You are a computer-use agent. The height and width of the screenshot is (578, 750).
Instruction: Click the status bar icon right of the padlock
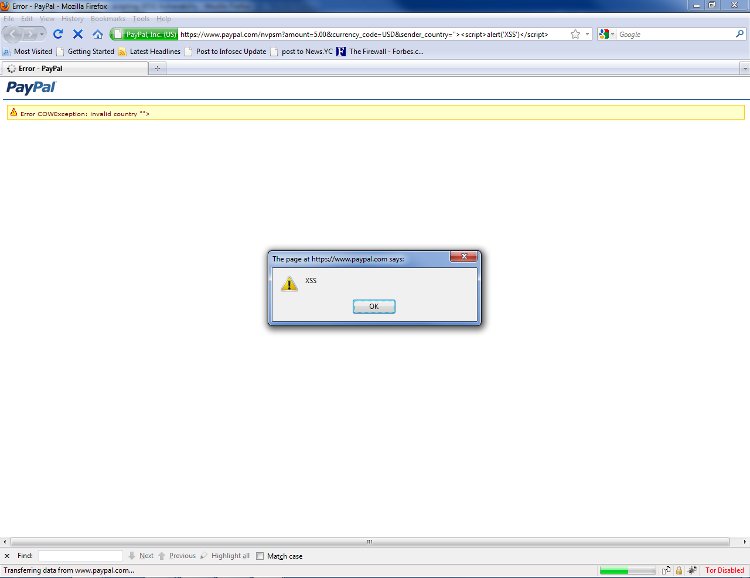(692, 570)
